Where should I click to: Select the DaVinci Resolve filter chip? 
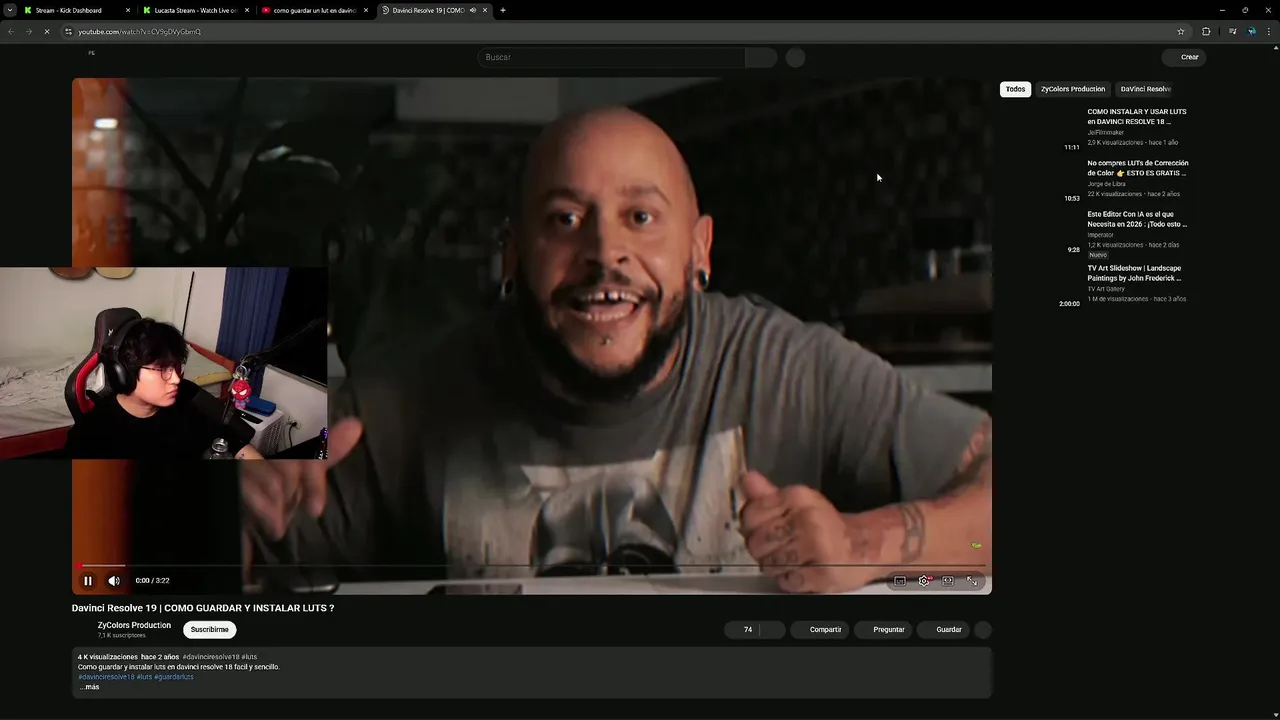(x=1145, y=89)
